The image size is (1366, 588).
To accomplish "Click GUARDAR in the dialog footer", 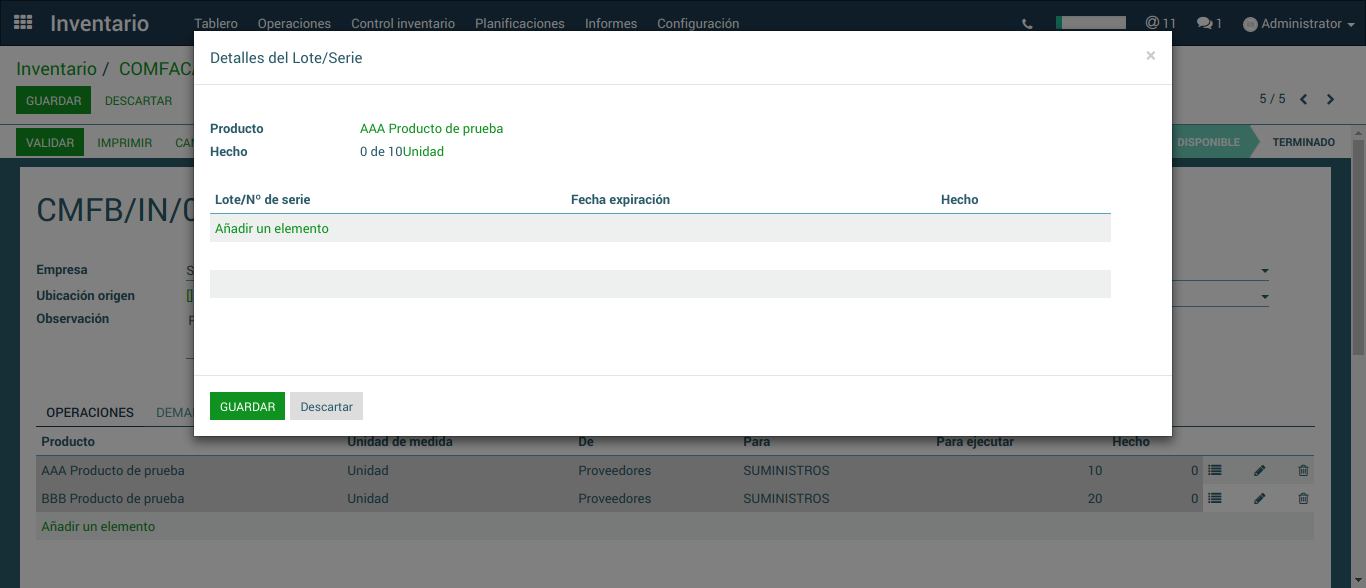I will [247, 406].
